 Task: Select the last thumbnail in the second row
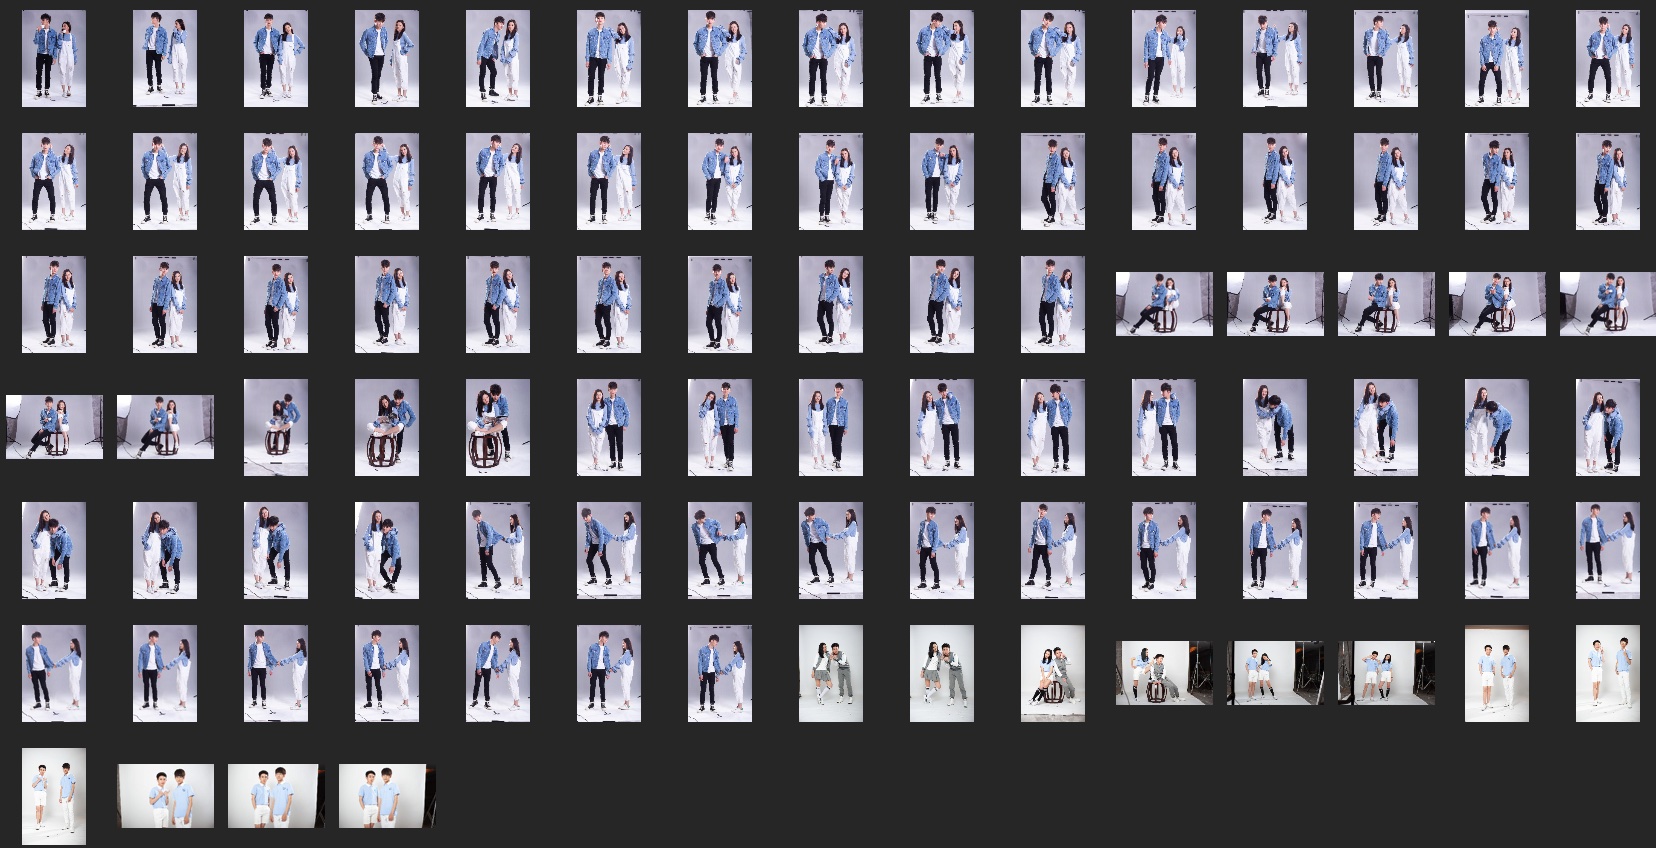pos(1607,182)
